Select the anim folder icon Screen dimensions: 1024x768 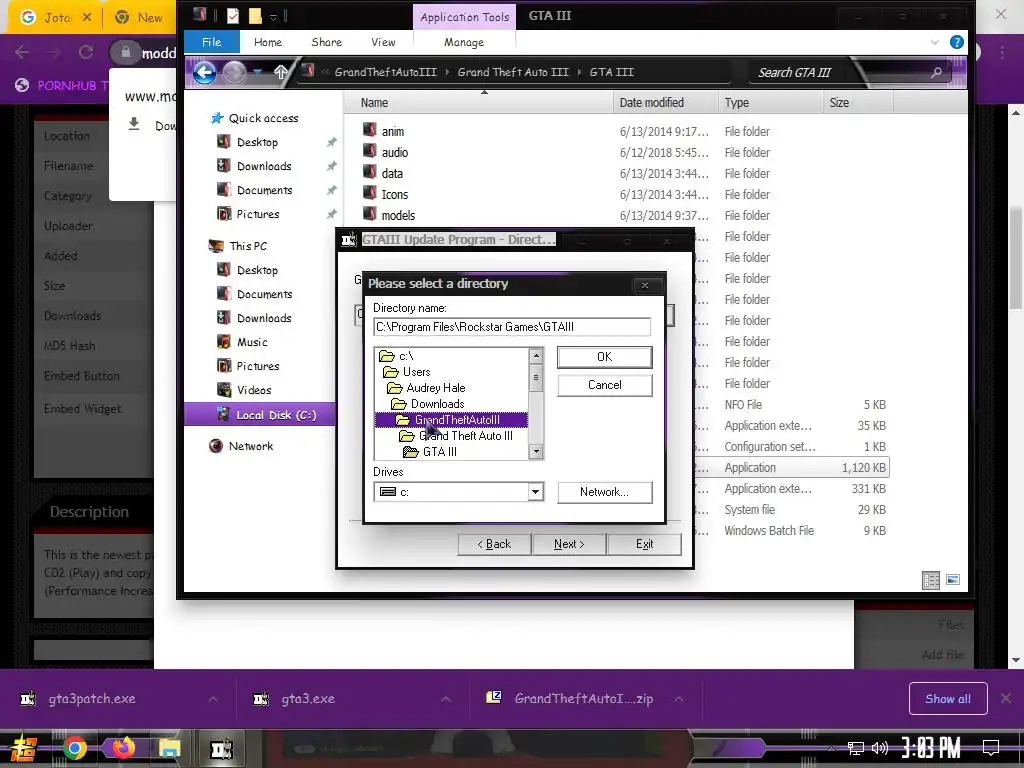370,131
